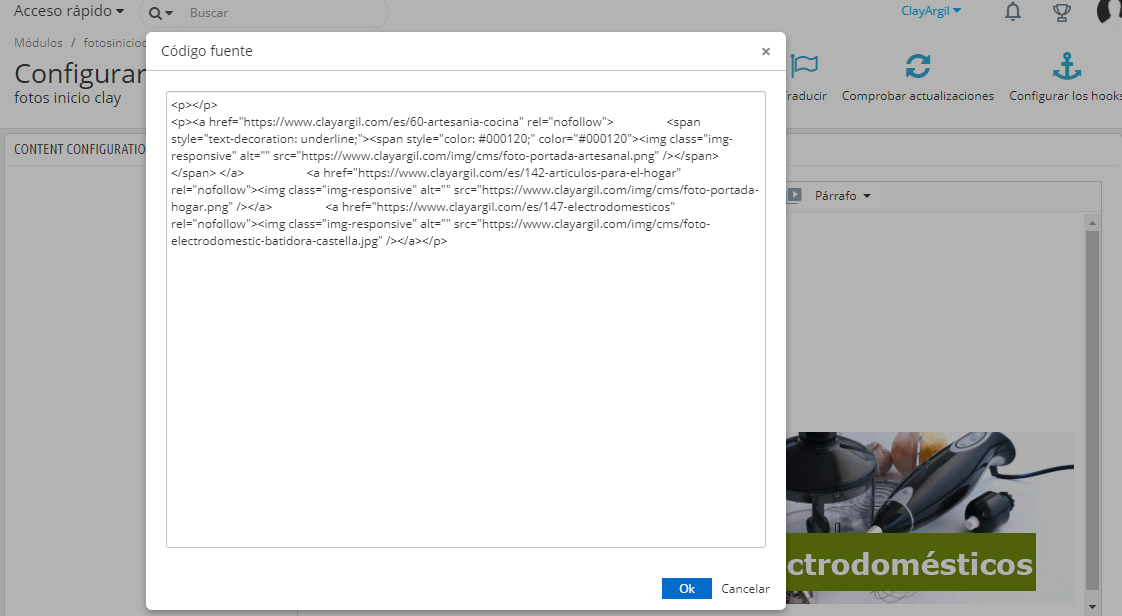
Task: Click the insert media icon beside Párrafo
Action: [x=794, y=195]
